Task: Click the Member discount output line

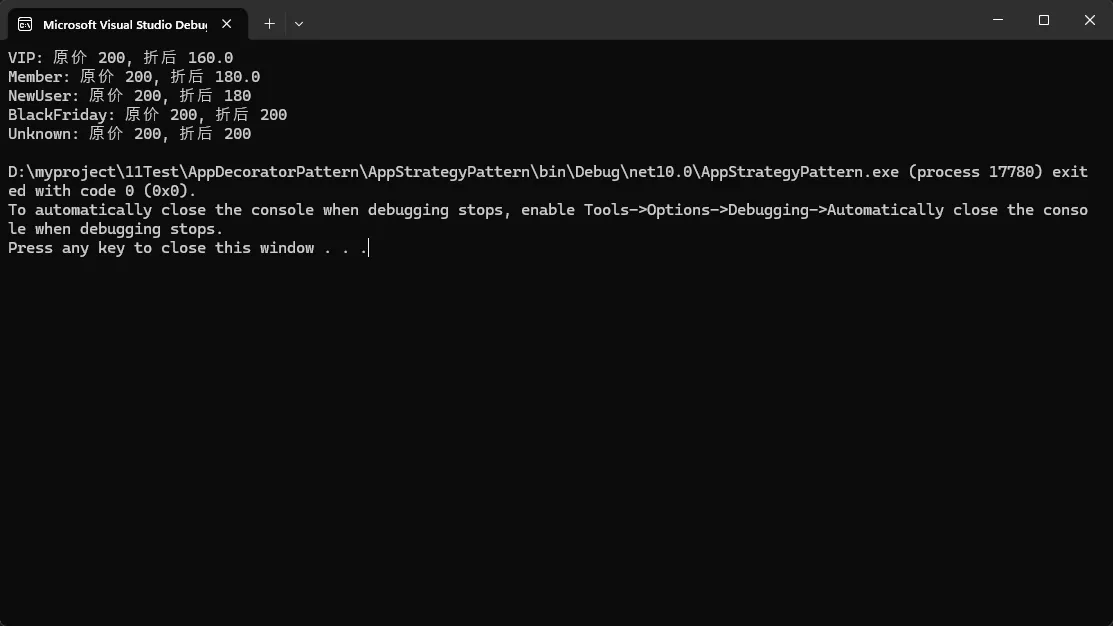Action: [x=133, y=77]
